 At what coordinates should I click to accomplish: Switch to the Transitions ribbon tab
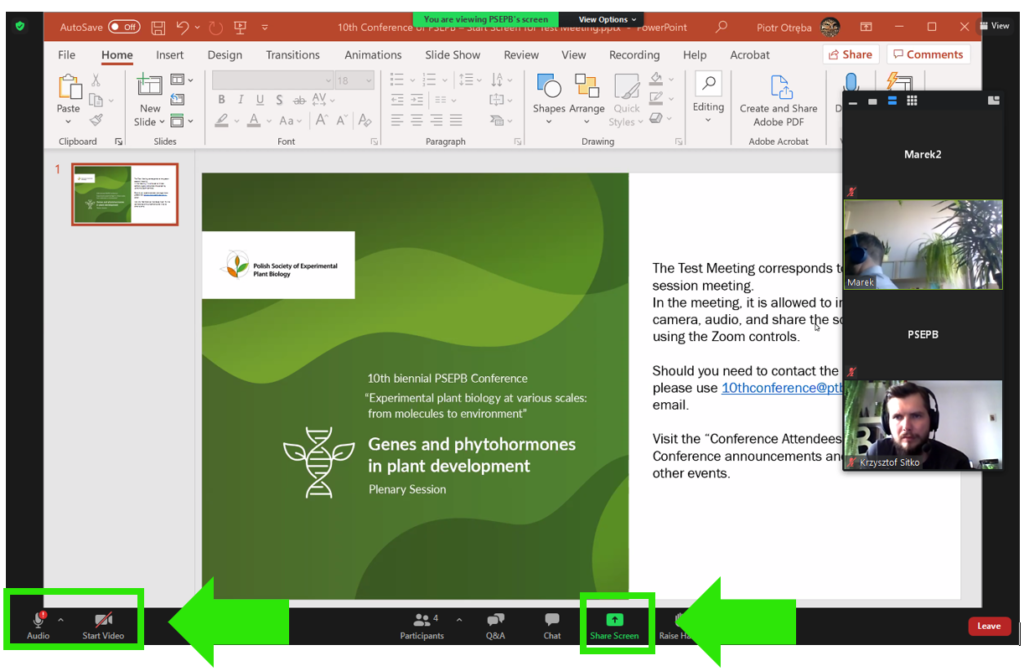click(293, 55)
